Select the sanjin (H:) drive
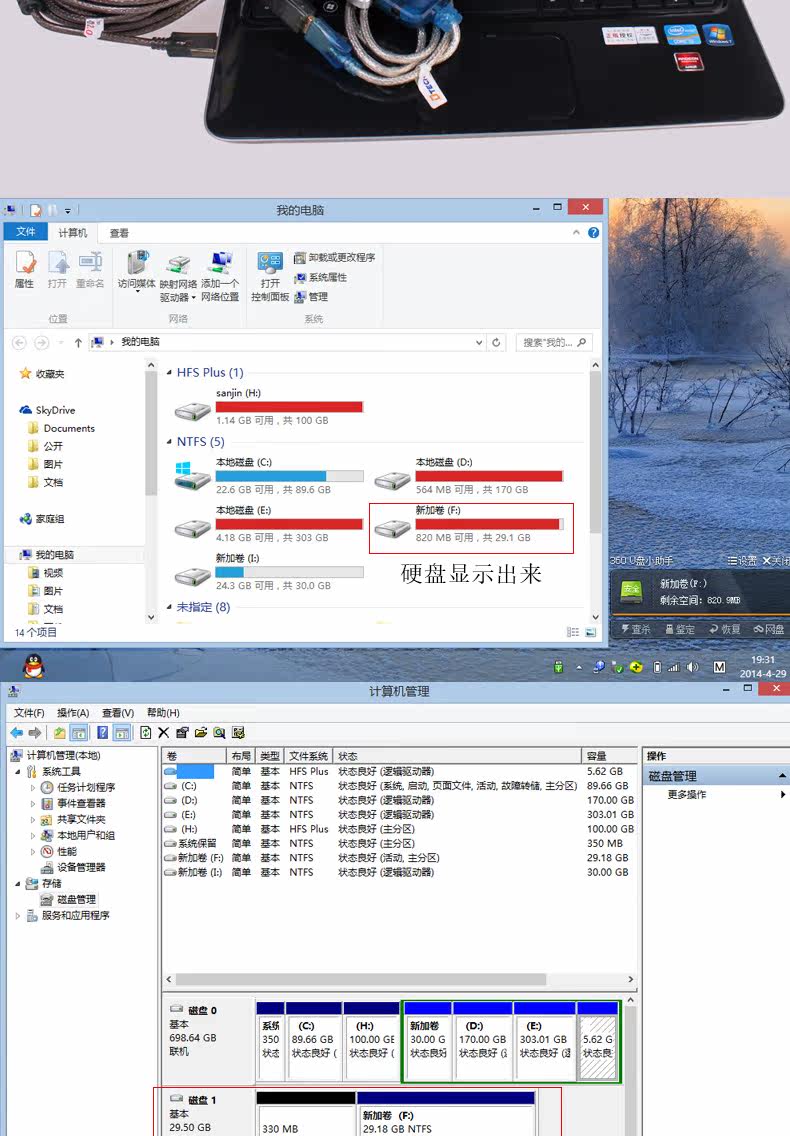790x1136 pixels. [268, 407]
